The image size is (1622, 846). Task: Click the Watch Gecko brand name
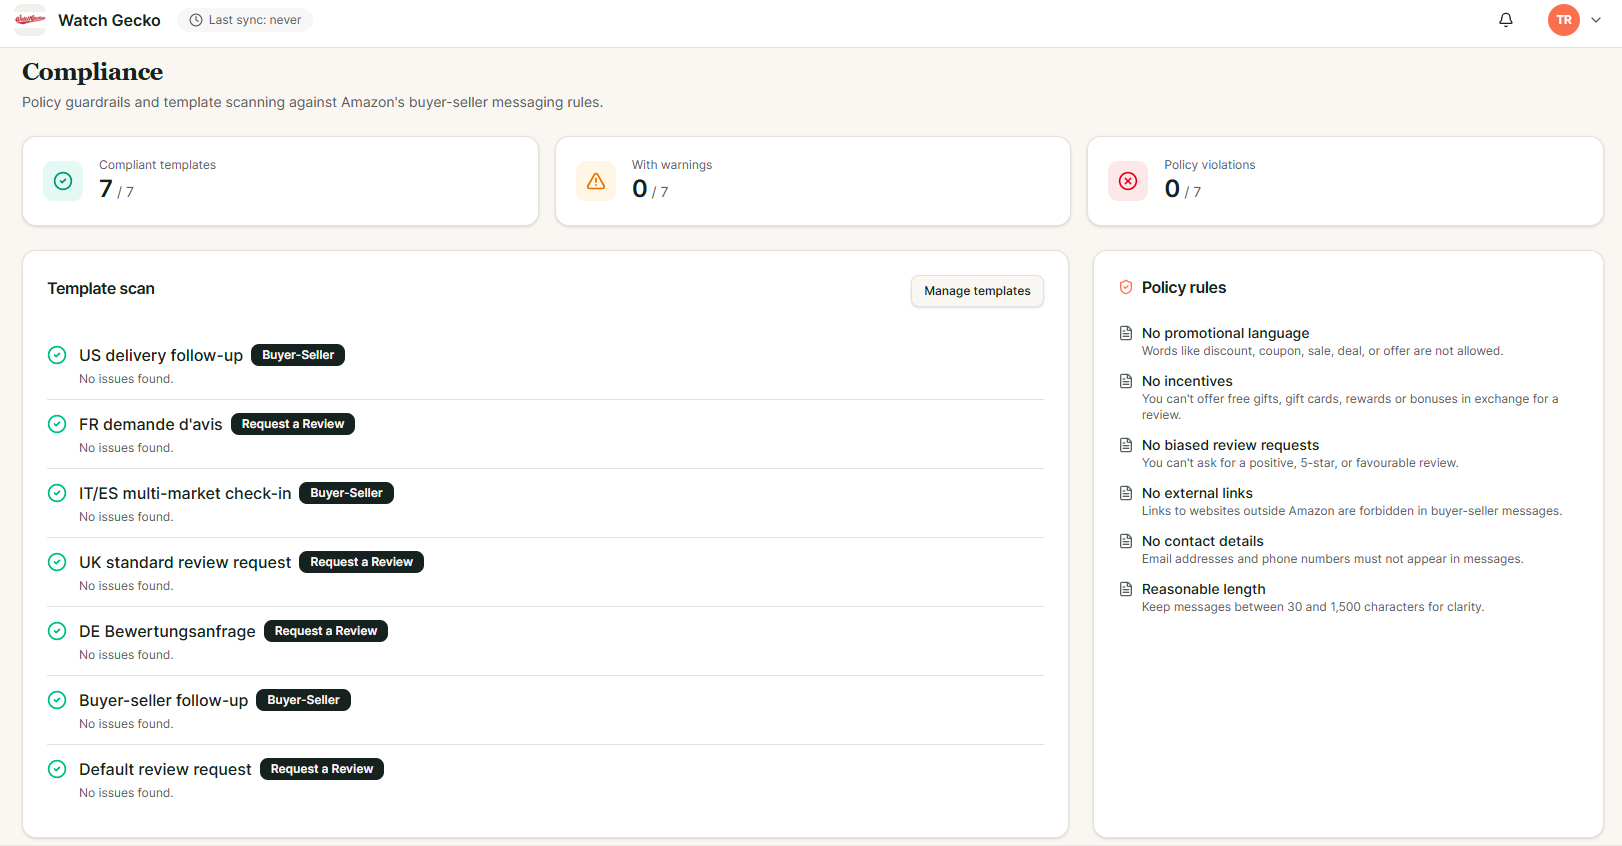pyautogui.click(x=109, y=20)
